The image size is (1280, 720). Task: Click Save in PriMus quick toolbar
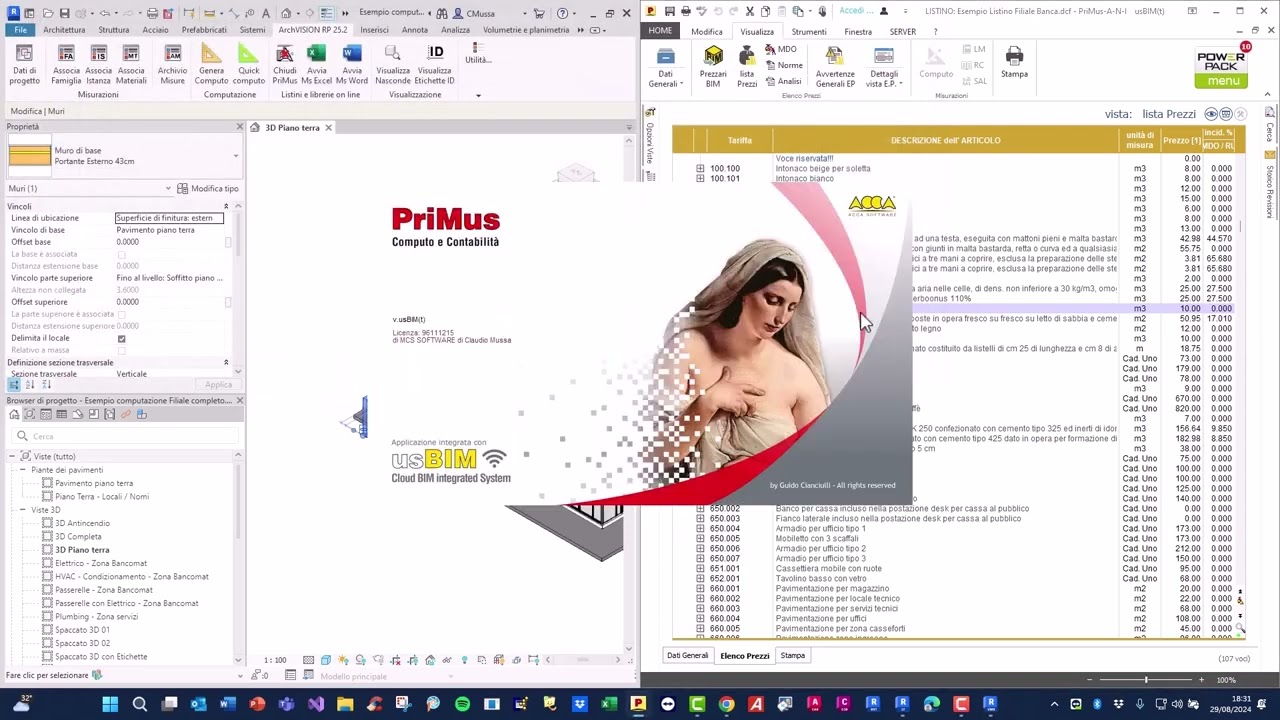pos(669,11)
